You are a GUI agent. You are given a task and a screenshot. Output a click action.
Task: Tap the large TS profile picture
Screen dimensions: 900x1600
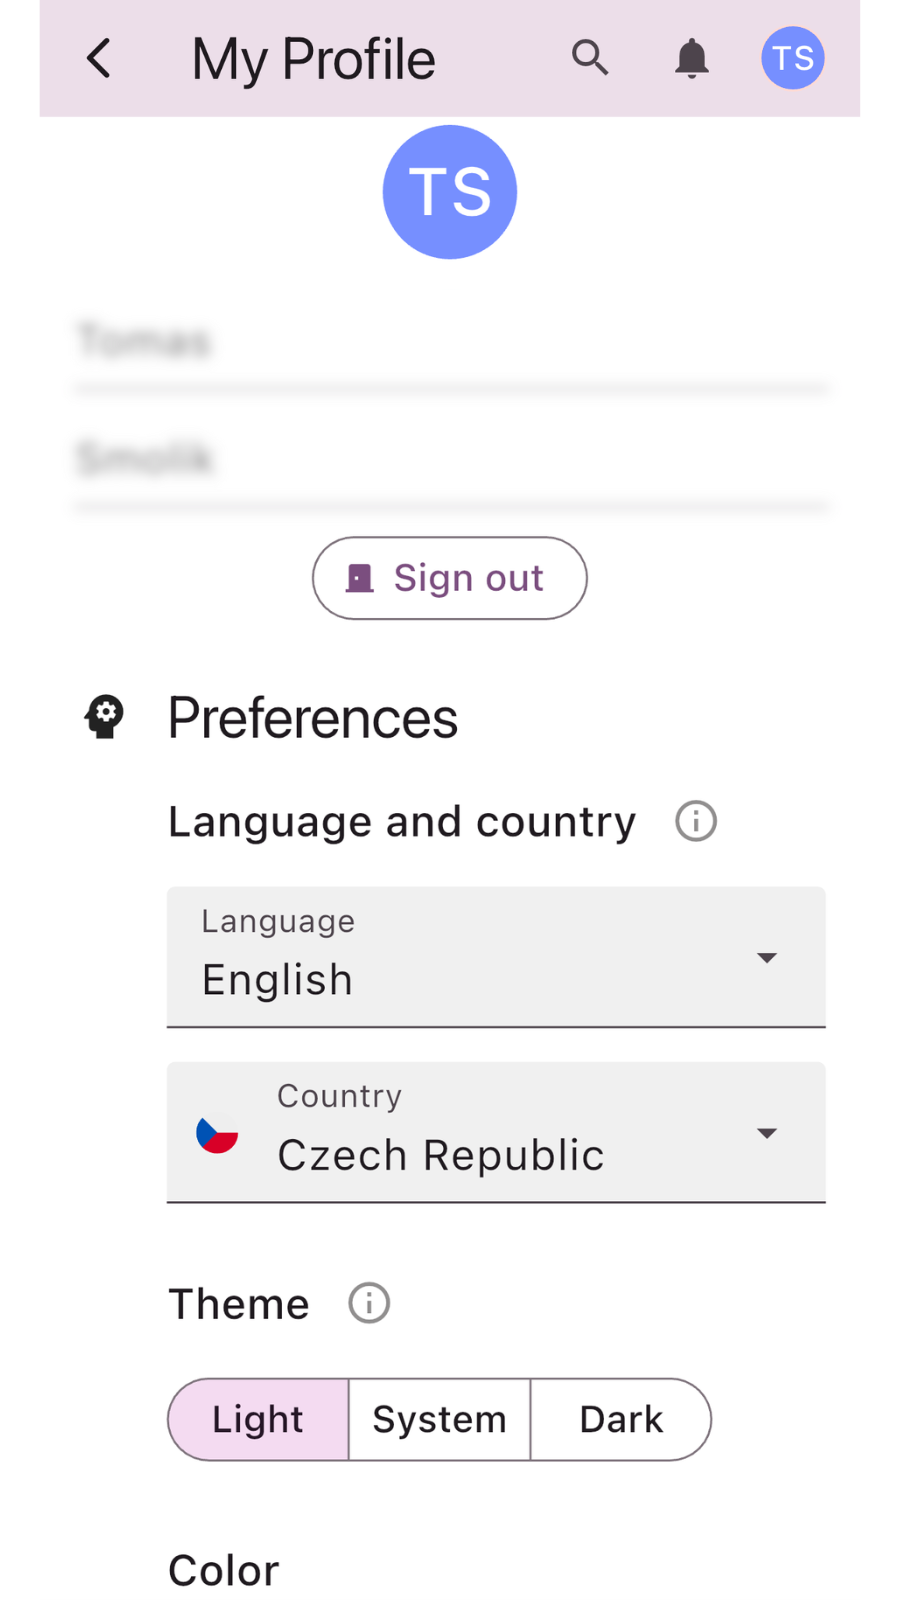[450, 192]
